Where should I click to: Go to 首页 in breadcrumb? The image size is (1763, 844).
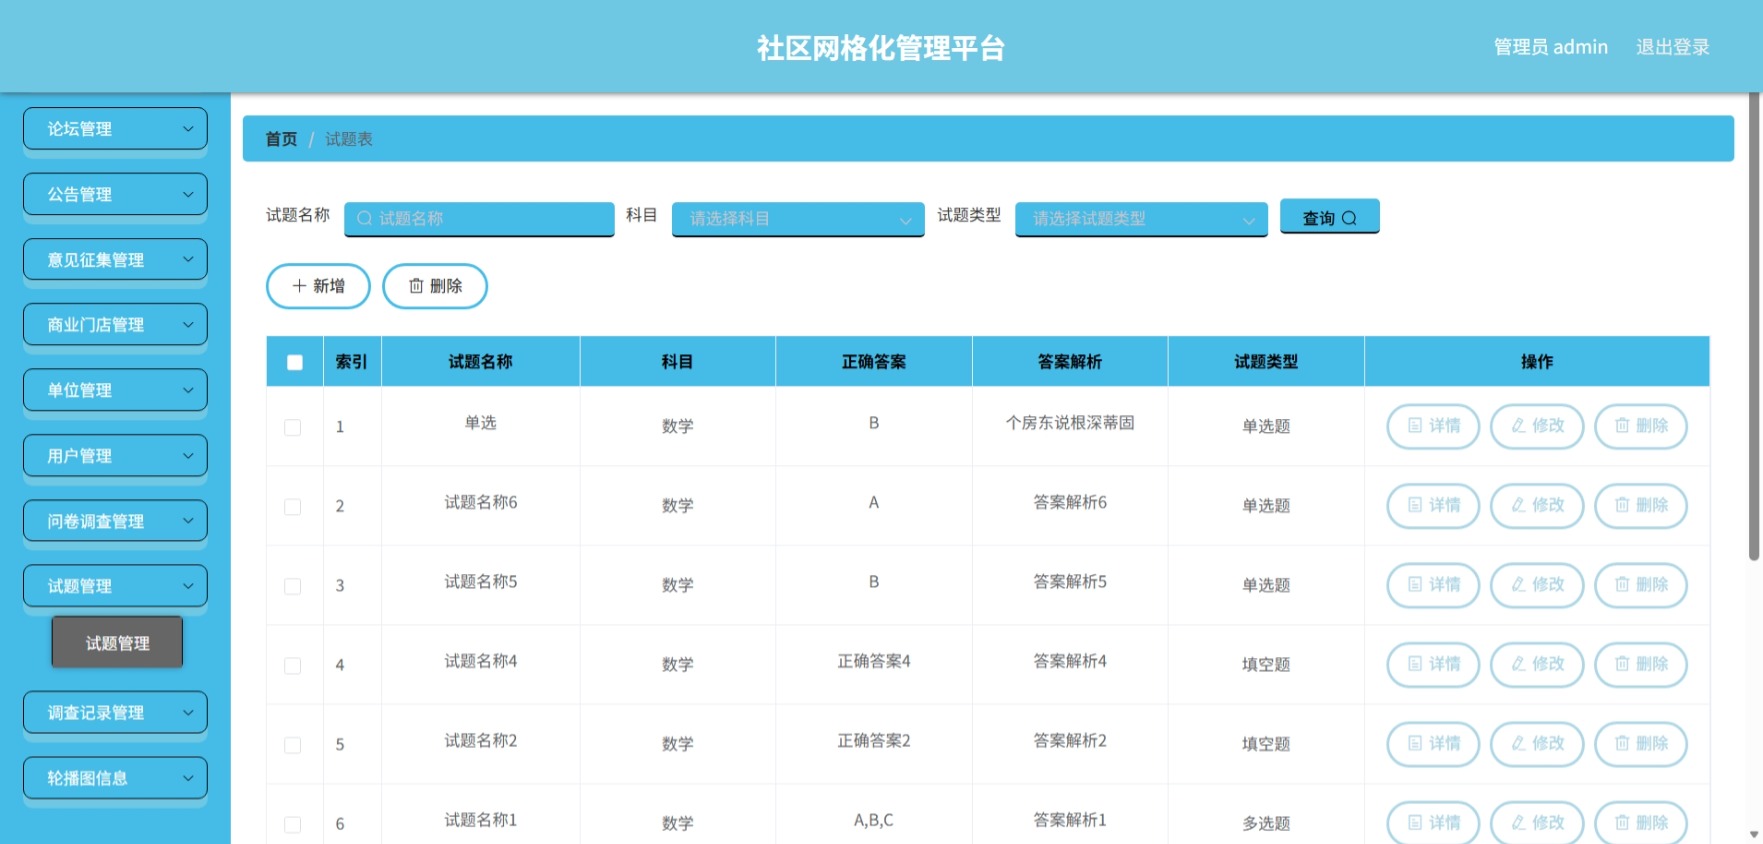point(281,139)
